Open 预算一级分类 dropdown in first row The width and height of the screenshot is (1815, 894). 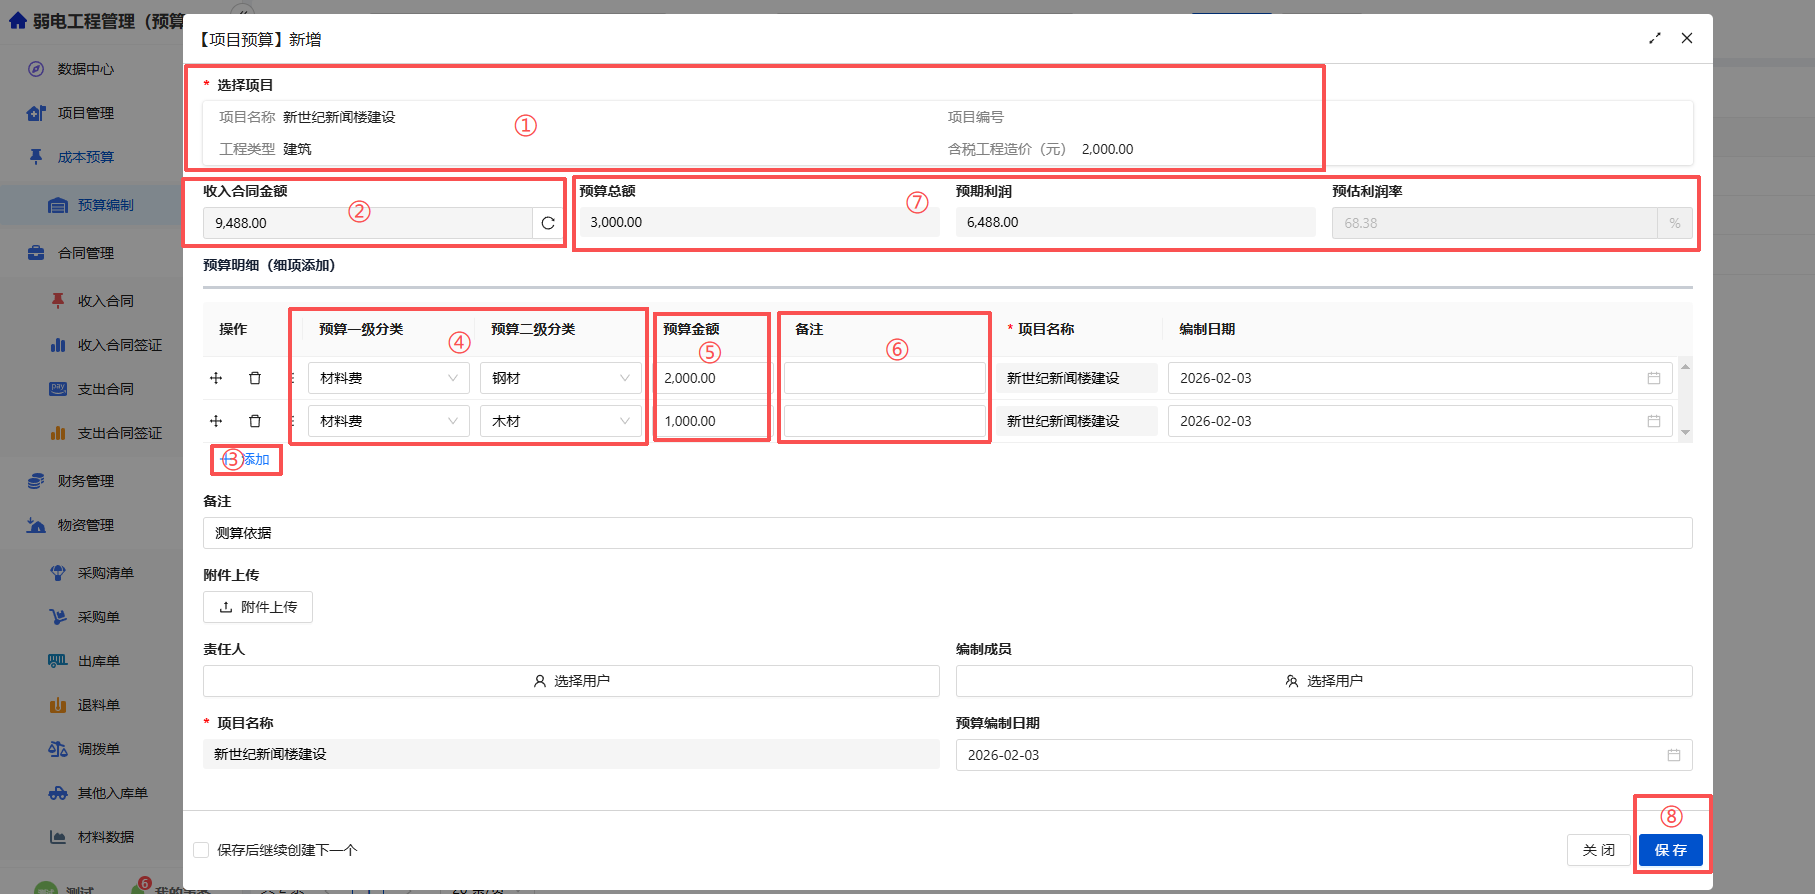tap(388, 378)
